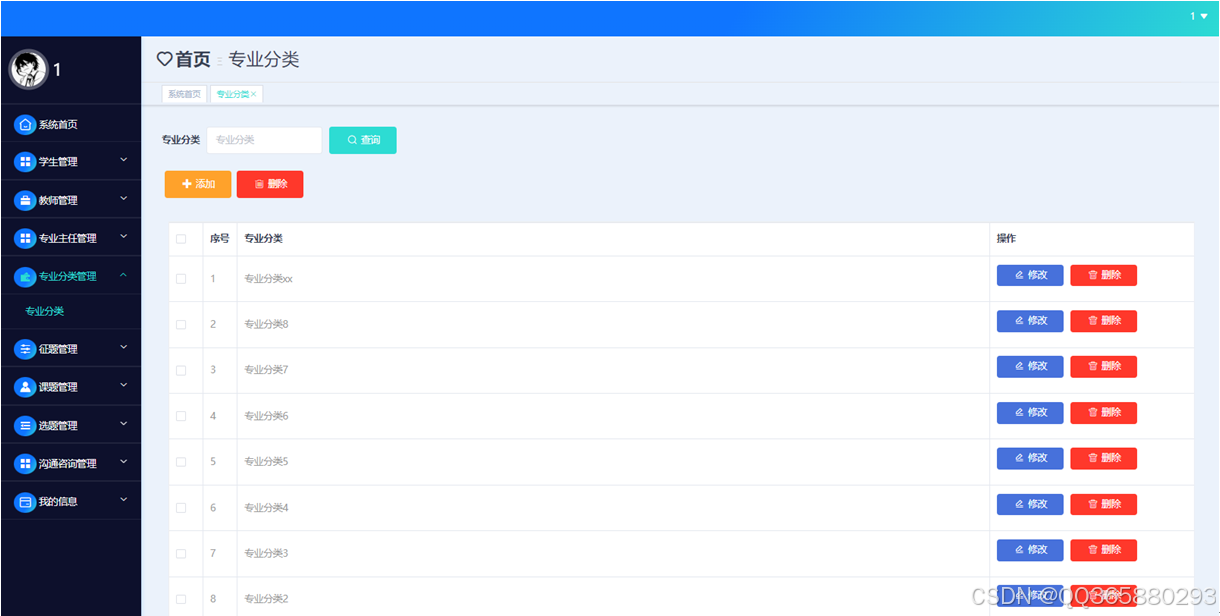Click 删除 button for row 专业分类4

tap(1104, 504)
